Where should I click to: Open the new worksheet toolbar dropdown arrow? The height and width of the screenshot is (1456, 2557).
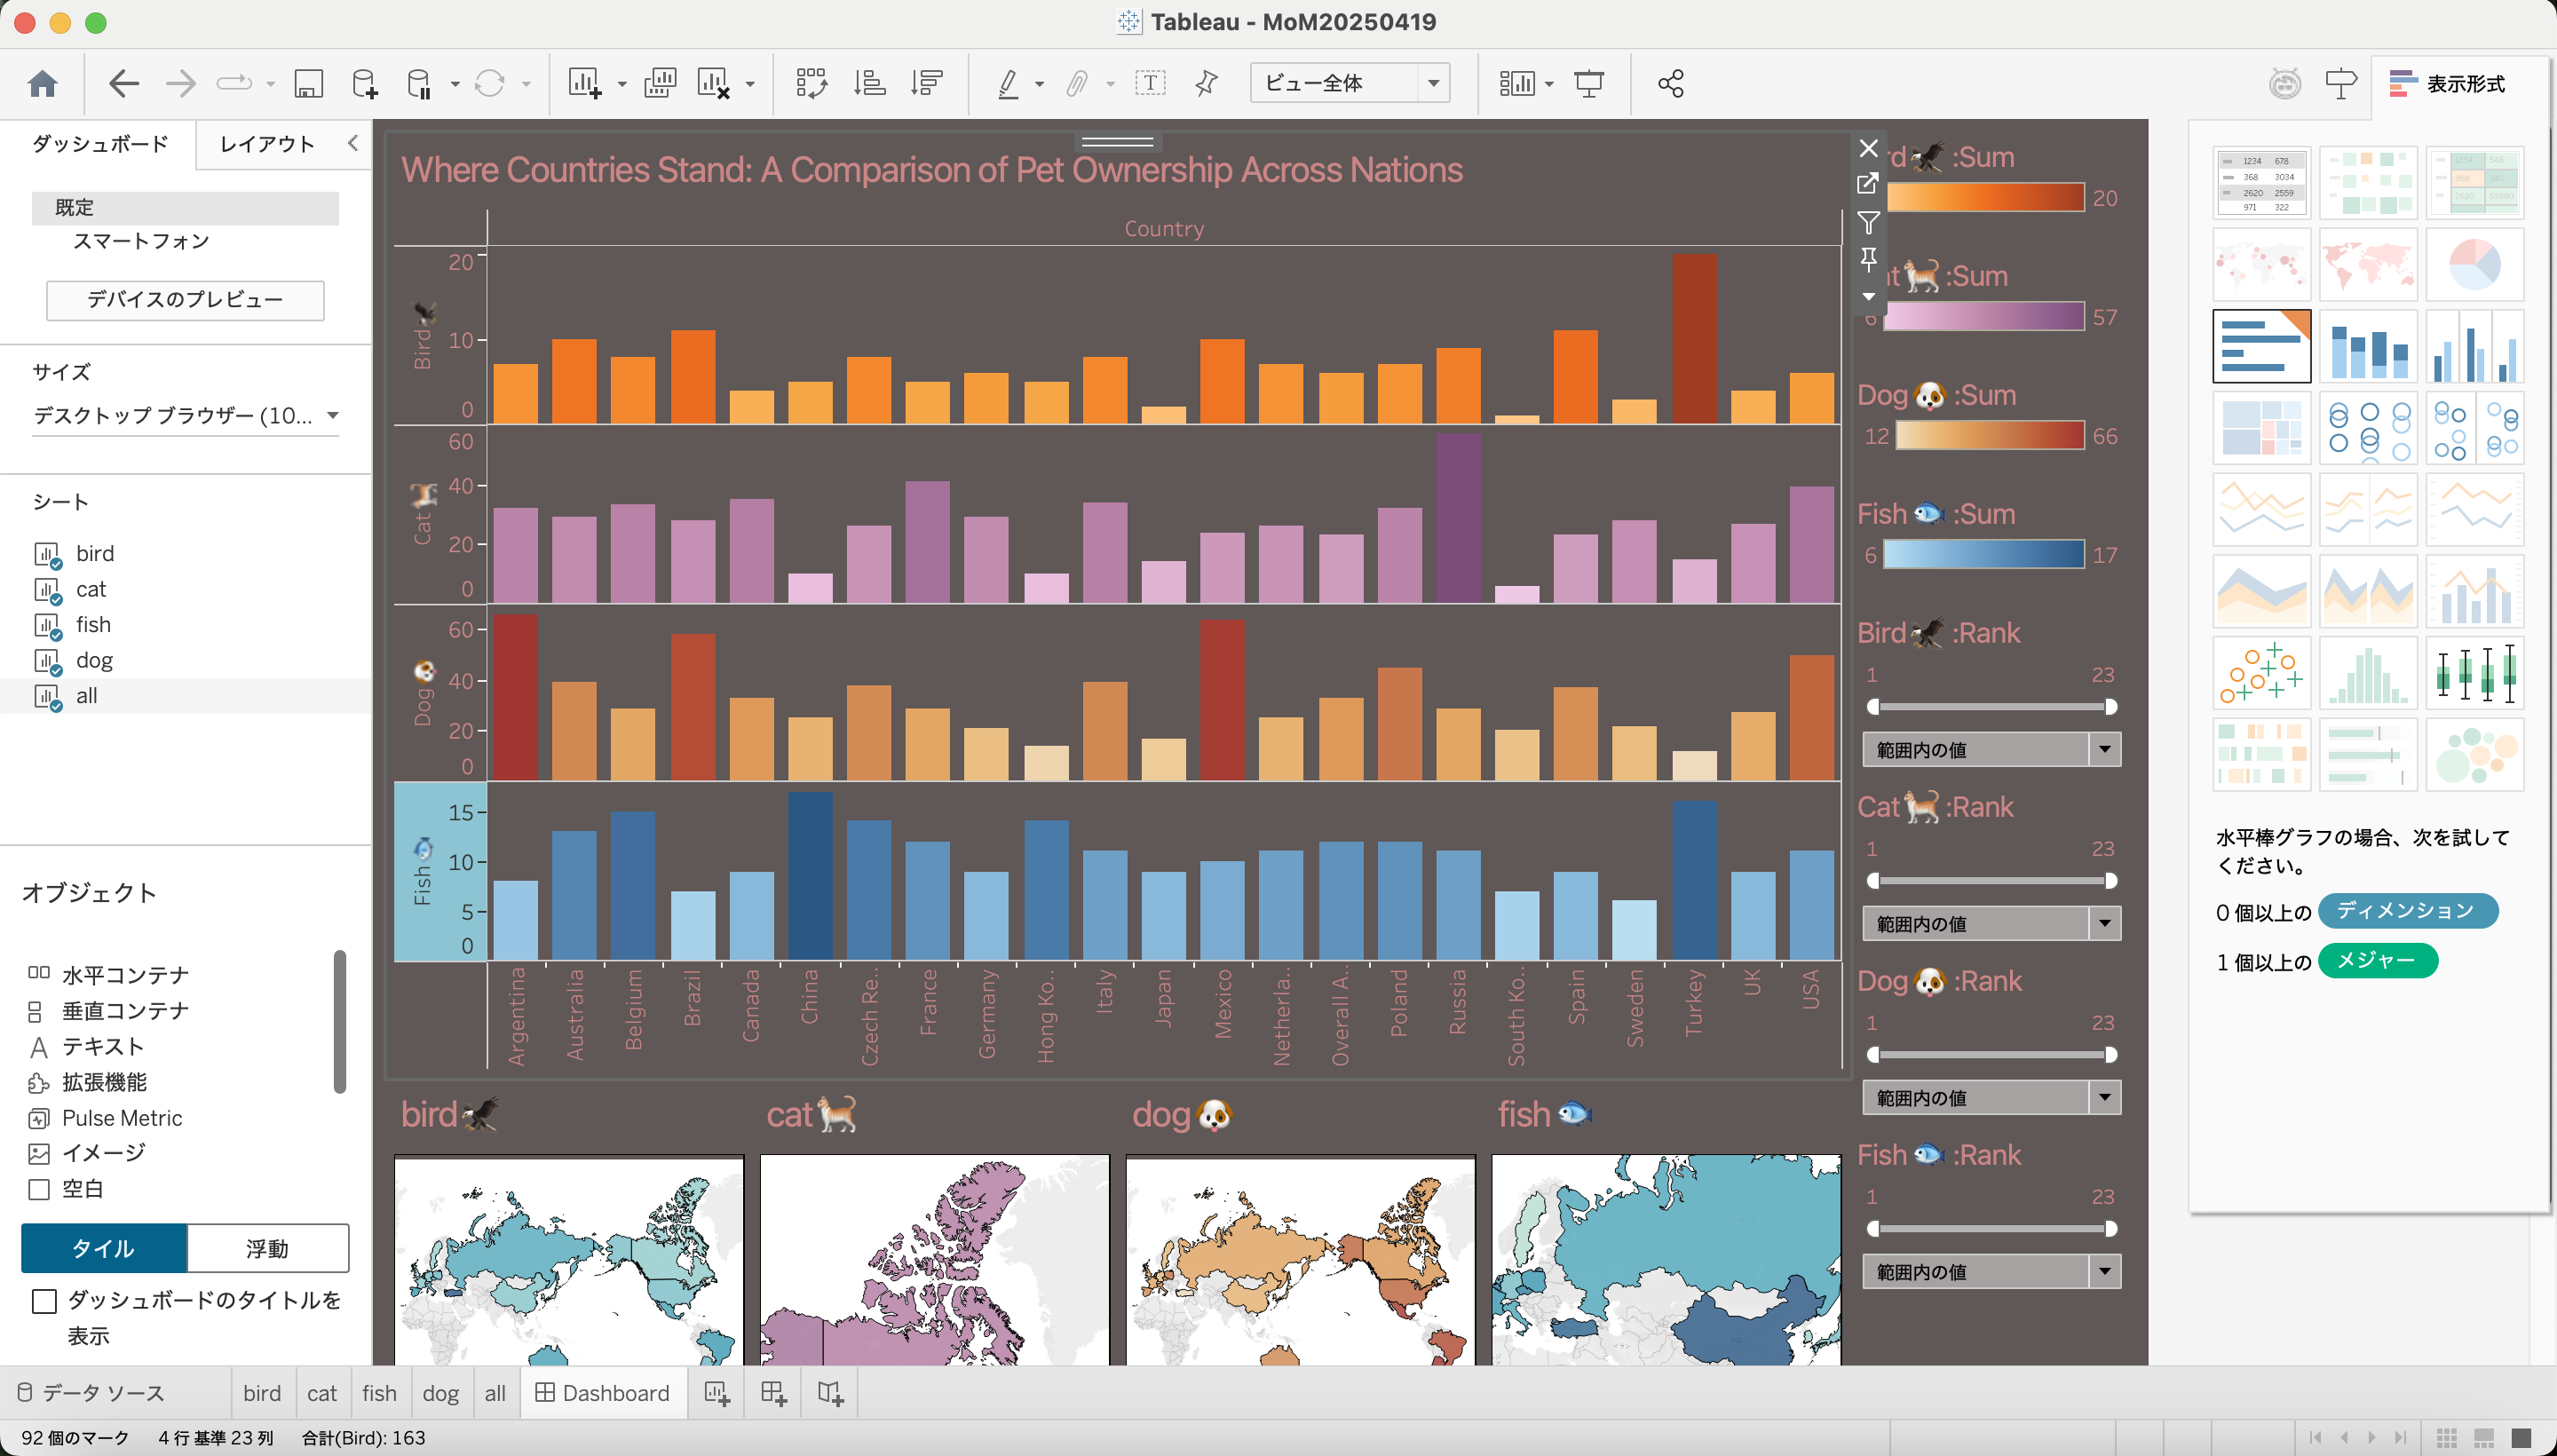click(622, 85)
